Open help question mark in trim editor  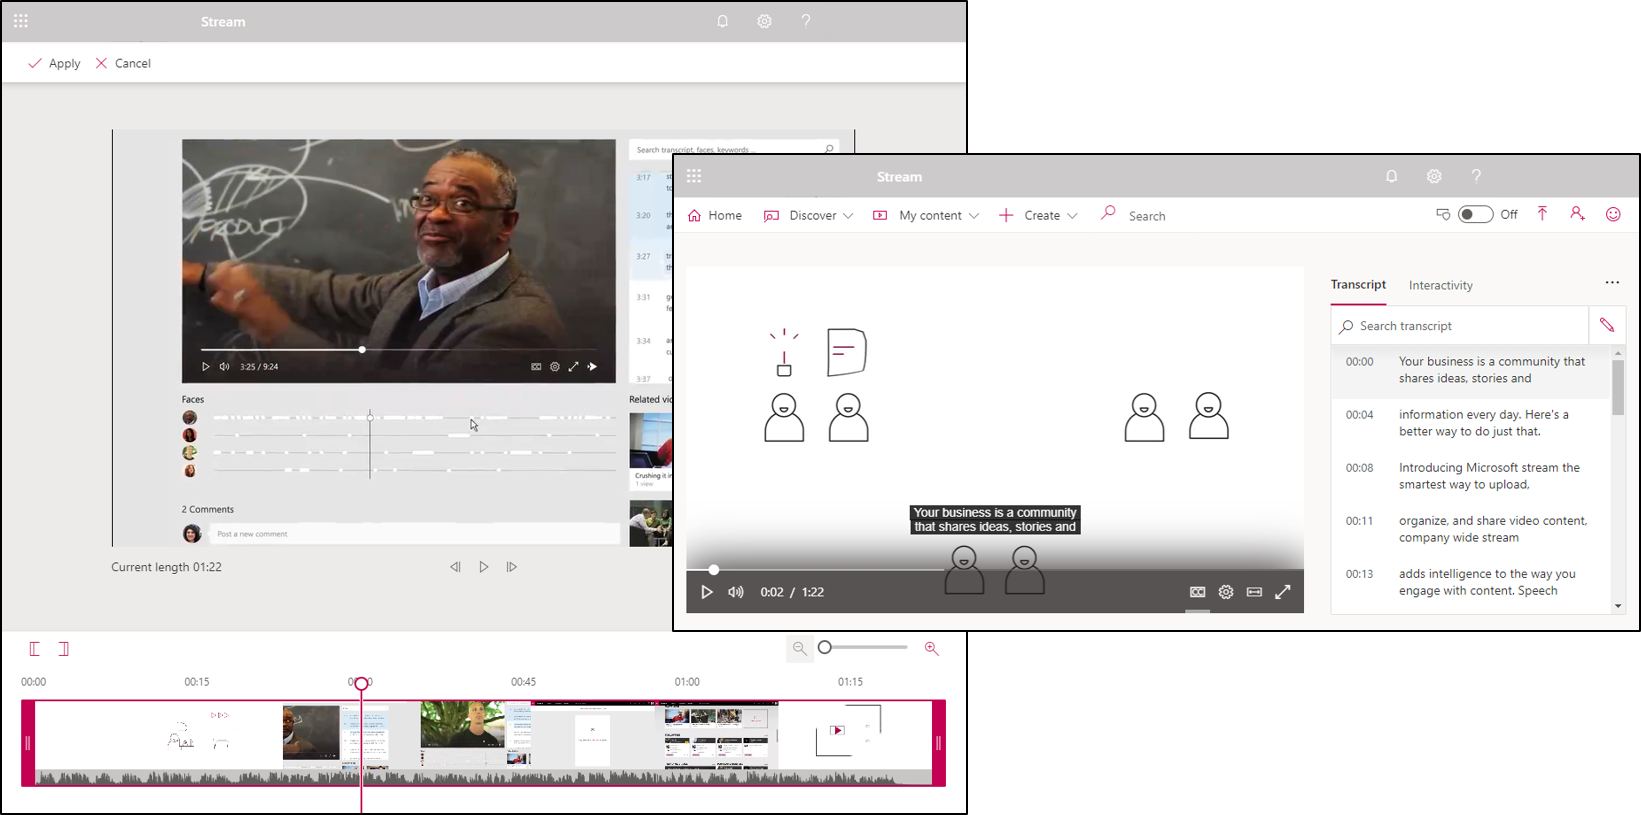click(806, 21)
